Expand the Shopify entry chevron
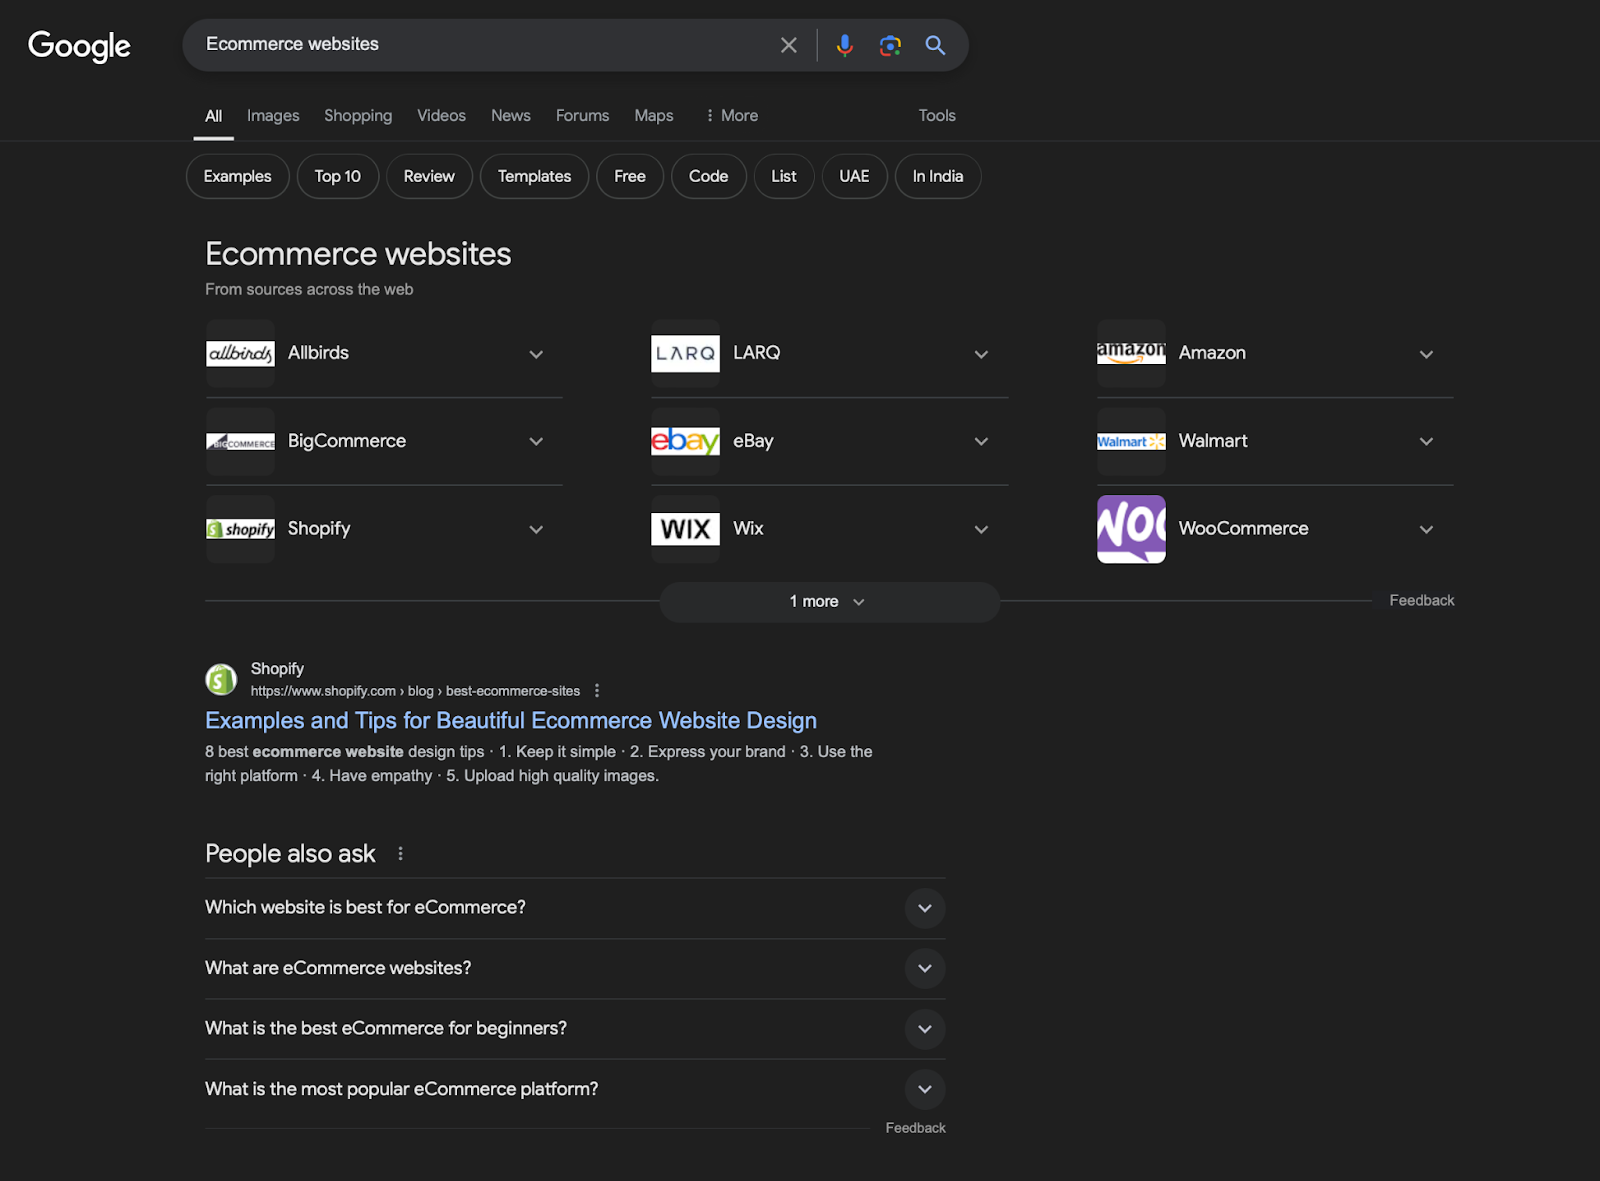The width and height of the screenshot is (1600, 1181). click(x=536, y=529)
